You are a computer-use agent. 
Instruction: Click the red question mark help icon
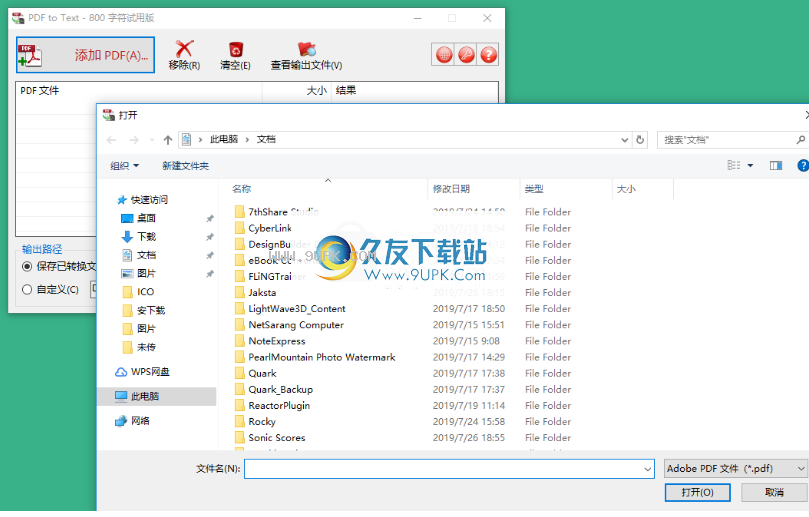[x=488, y=54]
